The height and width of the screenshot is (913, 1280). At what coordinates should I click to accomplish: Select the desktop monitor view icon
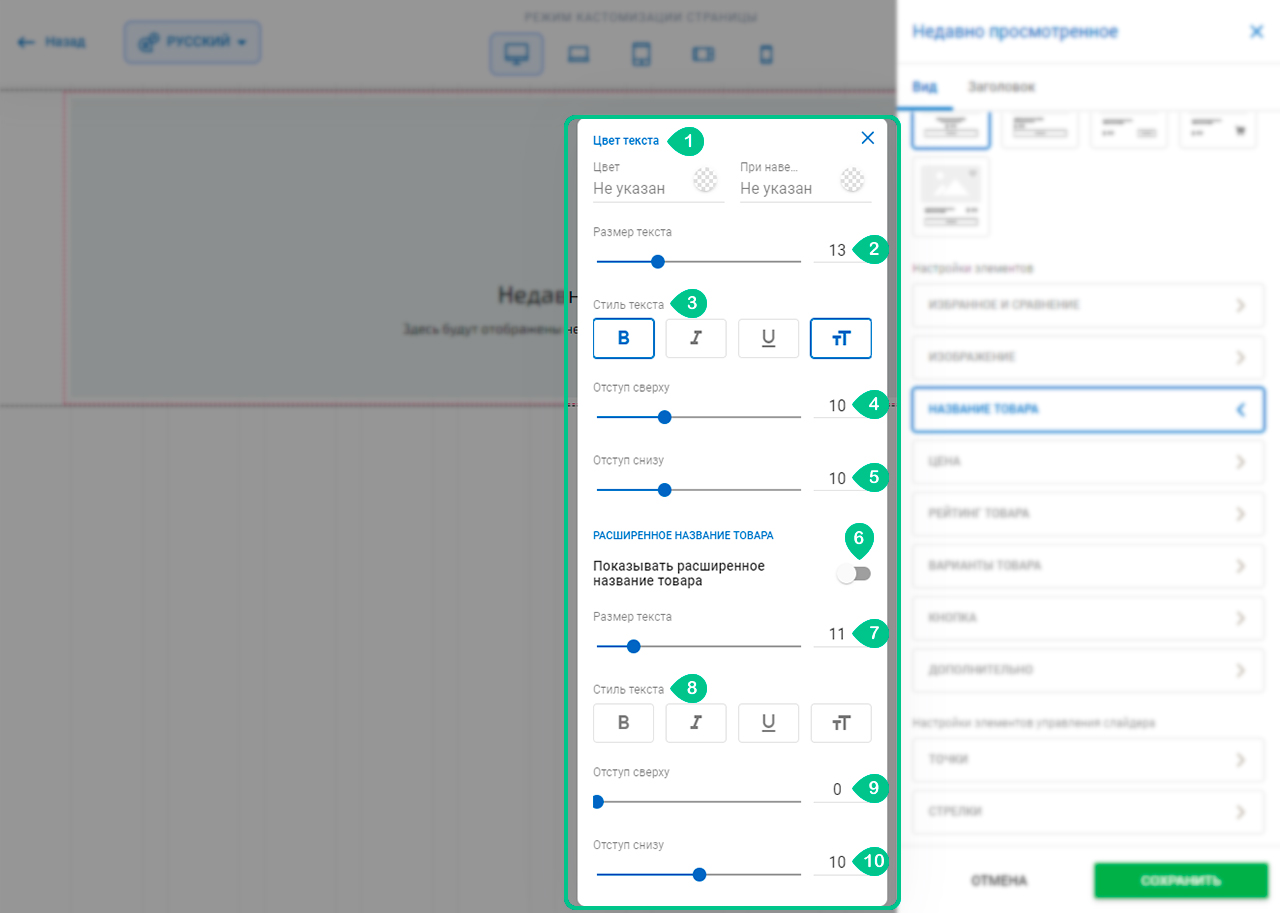pos(517,54)
